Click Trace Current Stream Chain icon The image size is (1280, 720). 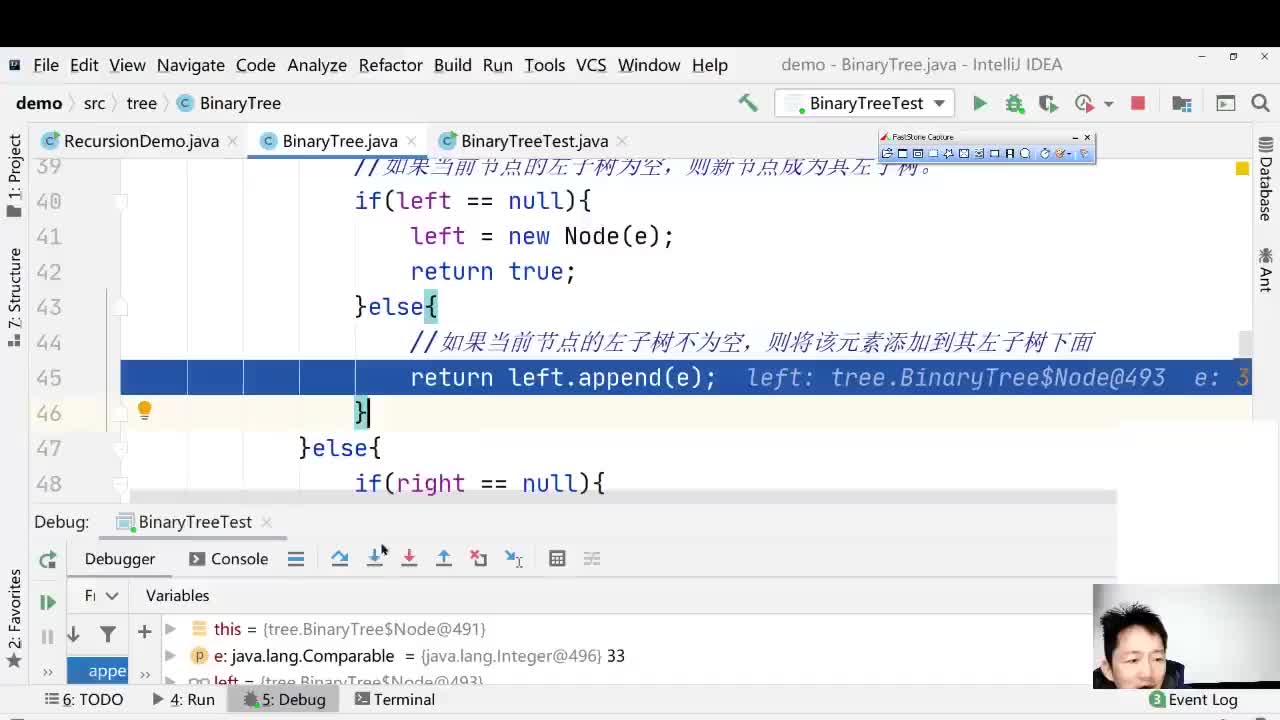pos(592,559)
